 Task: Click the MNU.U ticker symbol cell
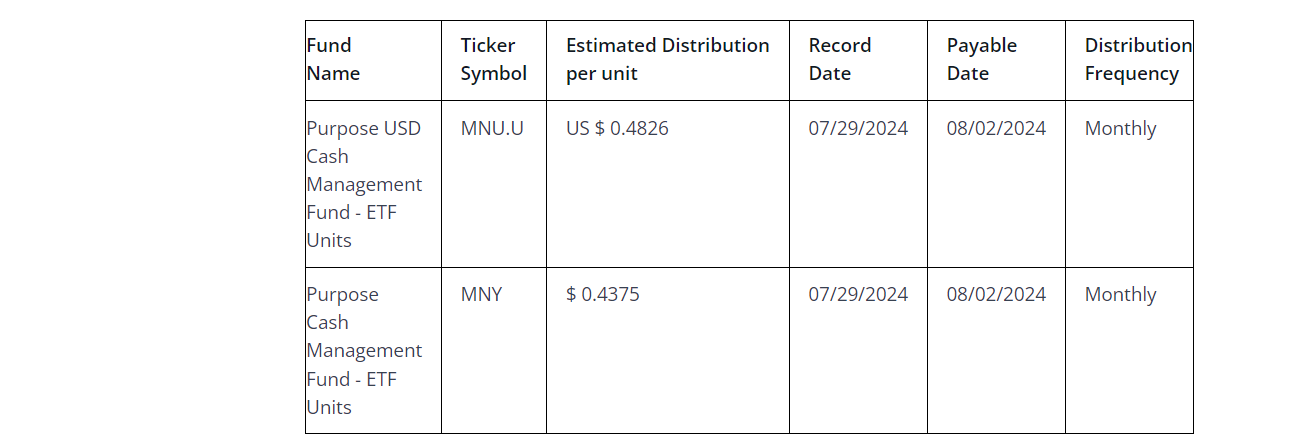point(492,129)
